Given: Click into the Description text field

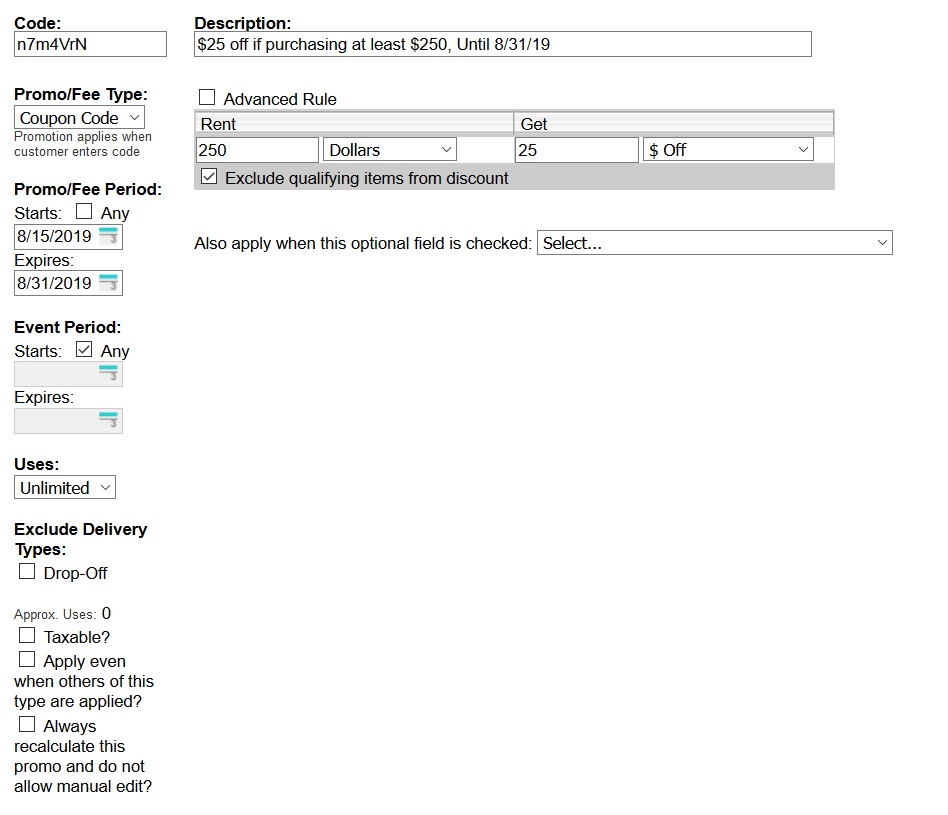Looking at the screenshot, I should coord(502,44).
